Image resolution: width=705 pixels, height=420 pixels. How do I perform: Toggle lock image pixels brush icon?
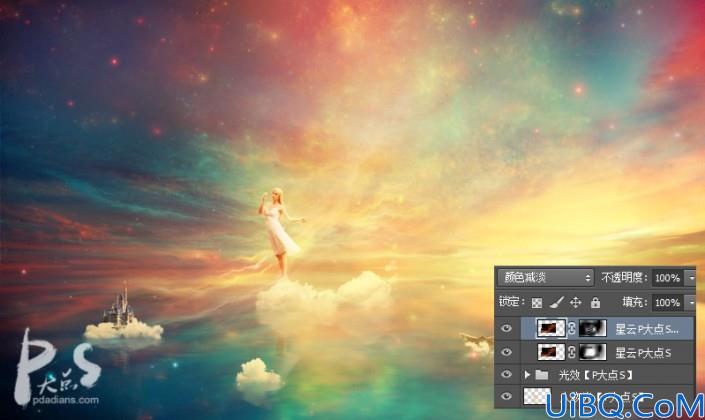557,302
